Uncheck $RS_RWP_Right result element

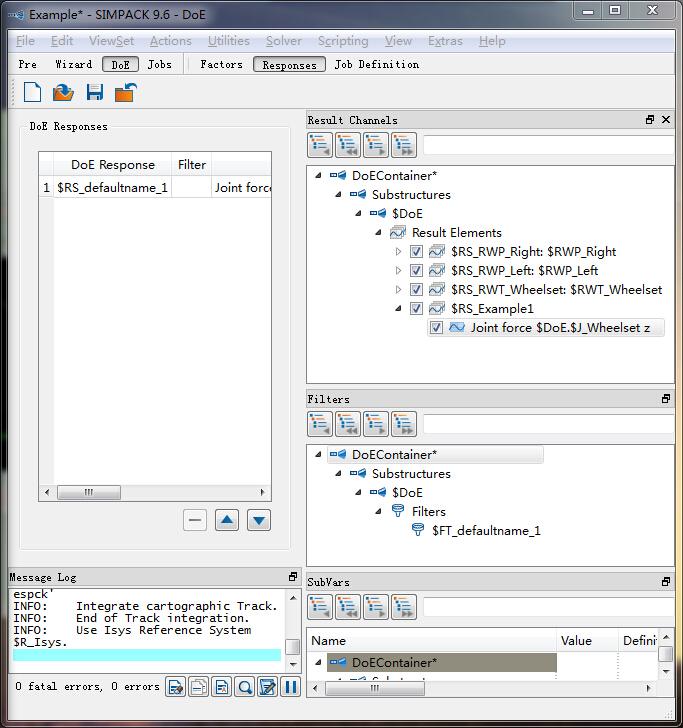(416, 252)
